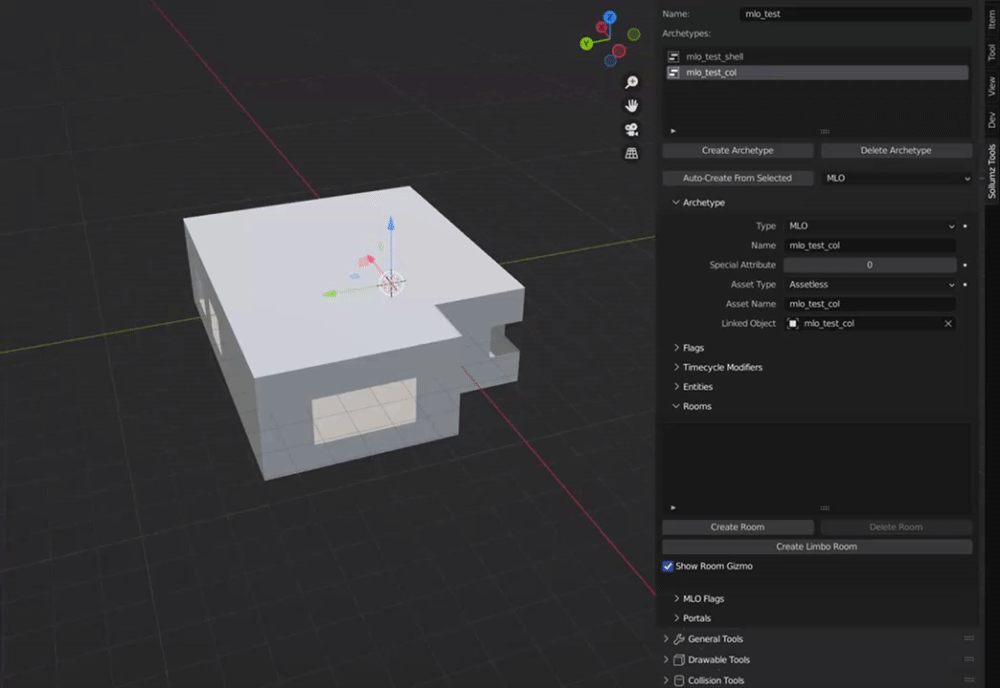
Task: Click the object icon in Linked Object field
Action: (793, 324)
